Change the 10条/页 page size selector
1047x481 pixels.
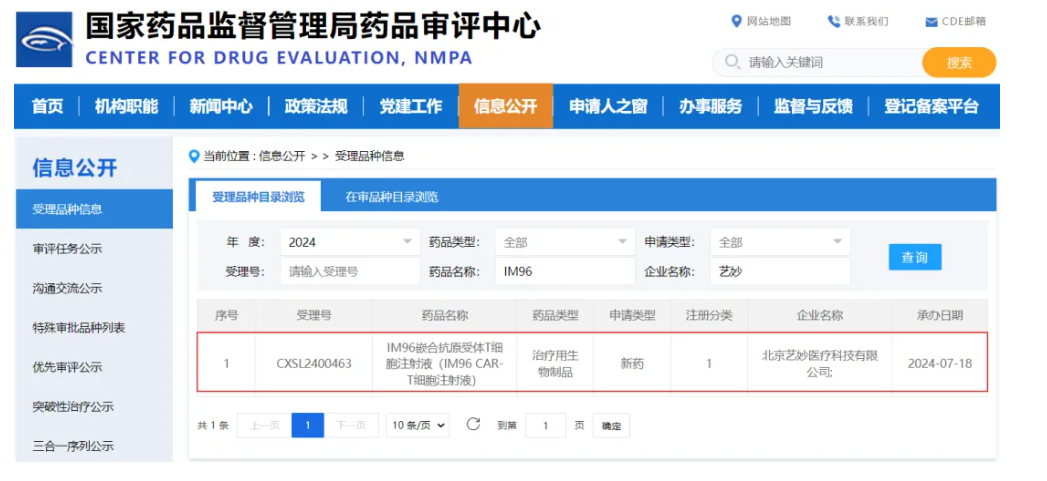(x=418, y=425)
